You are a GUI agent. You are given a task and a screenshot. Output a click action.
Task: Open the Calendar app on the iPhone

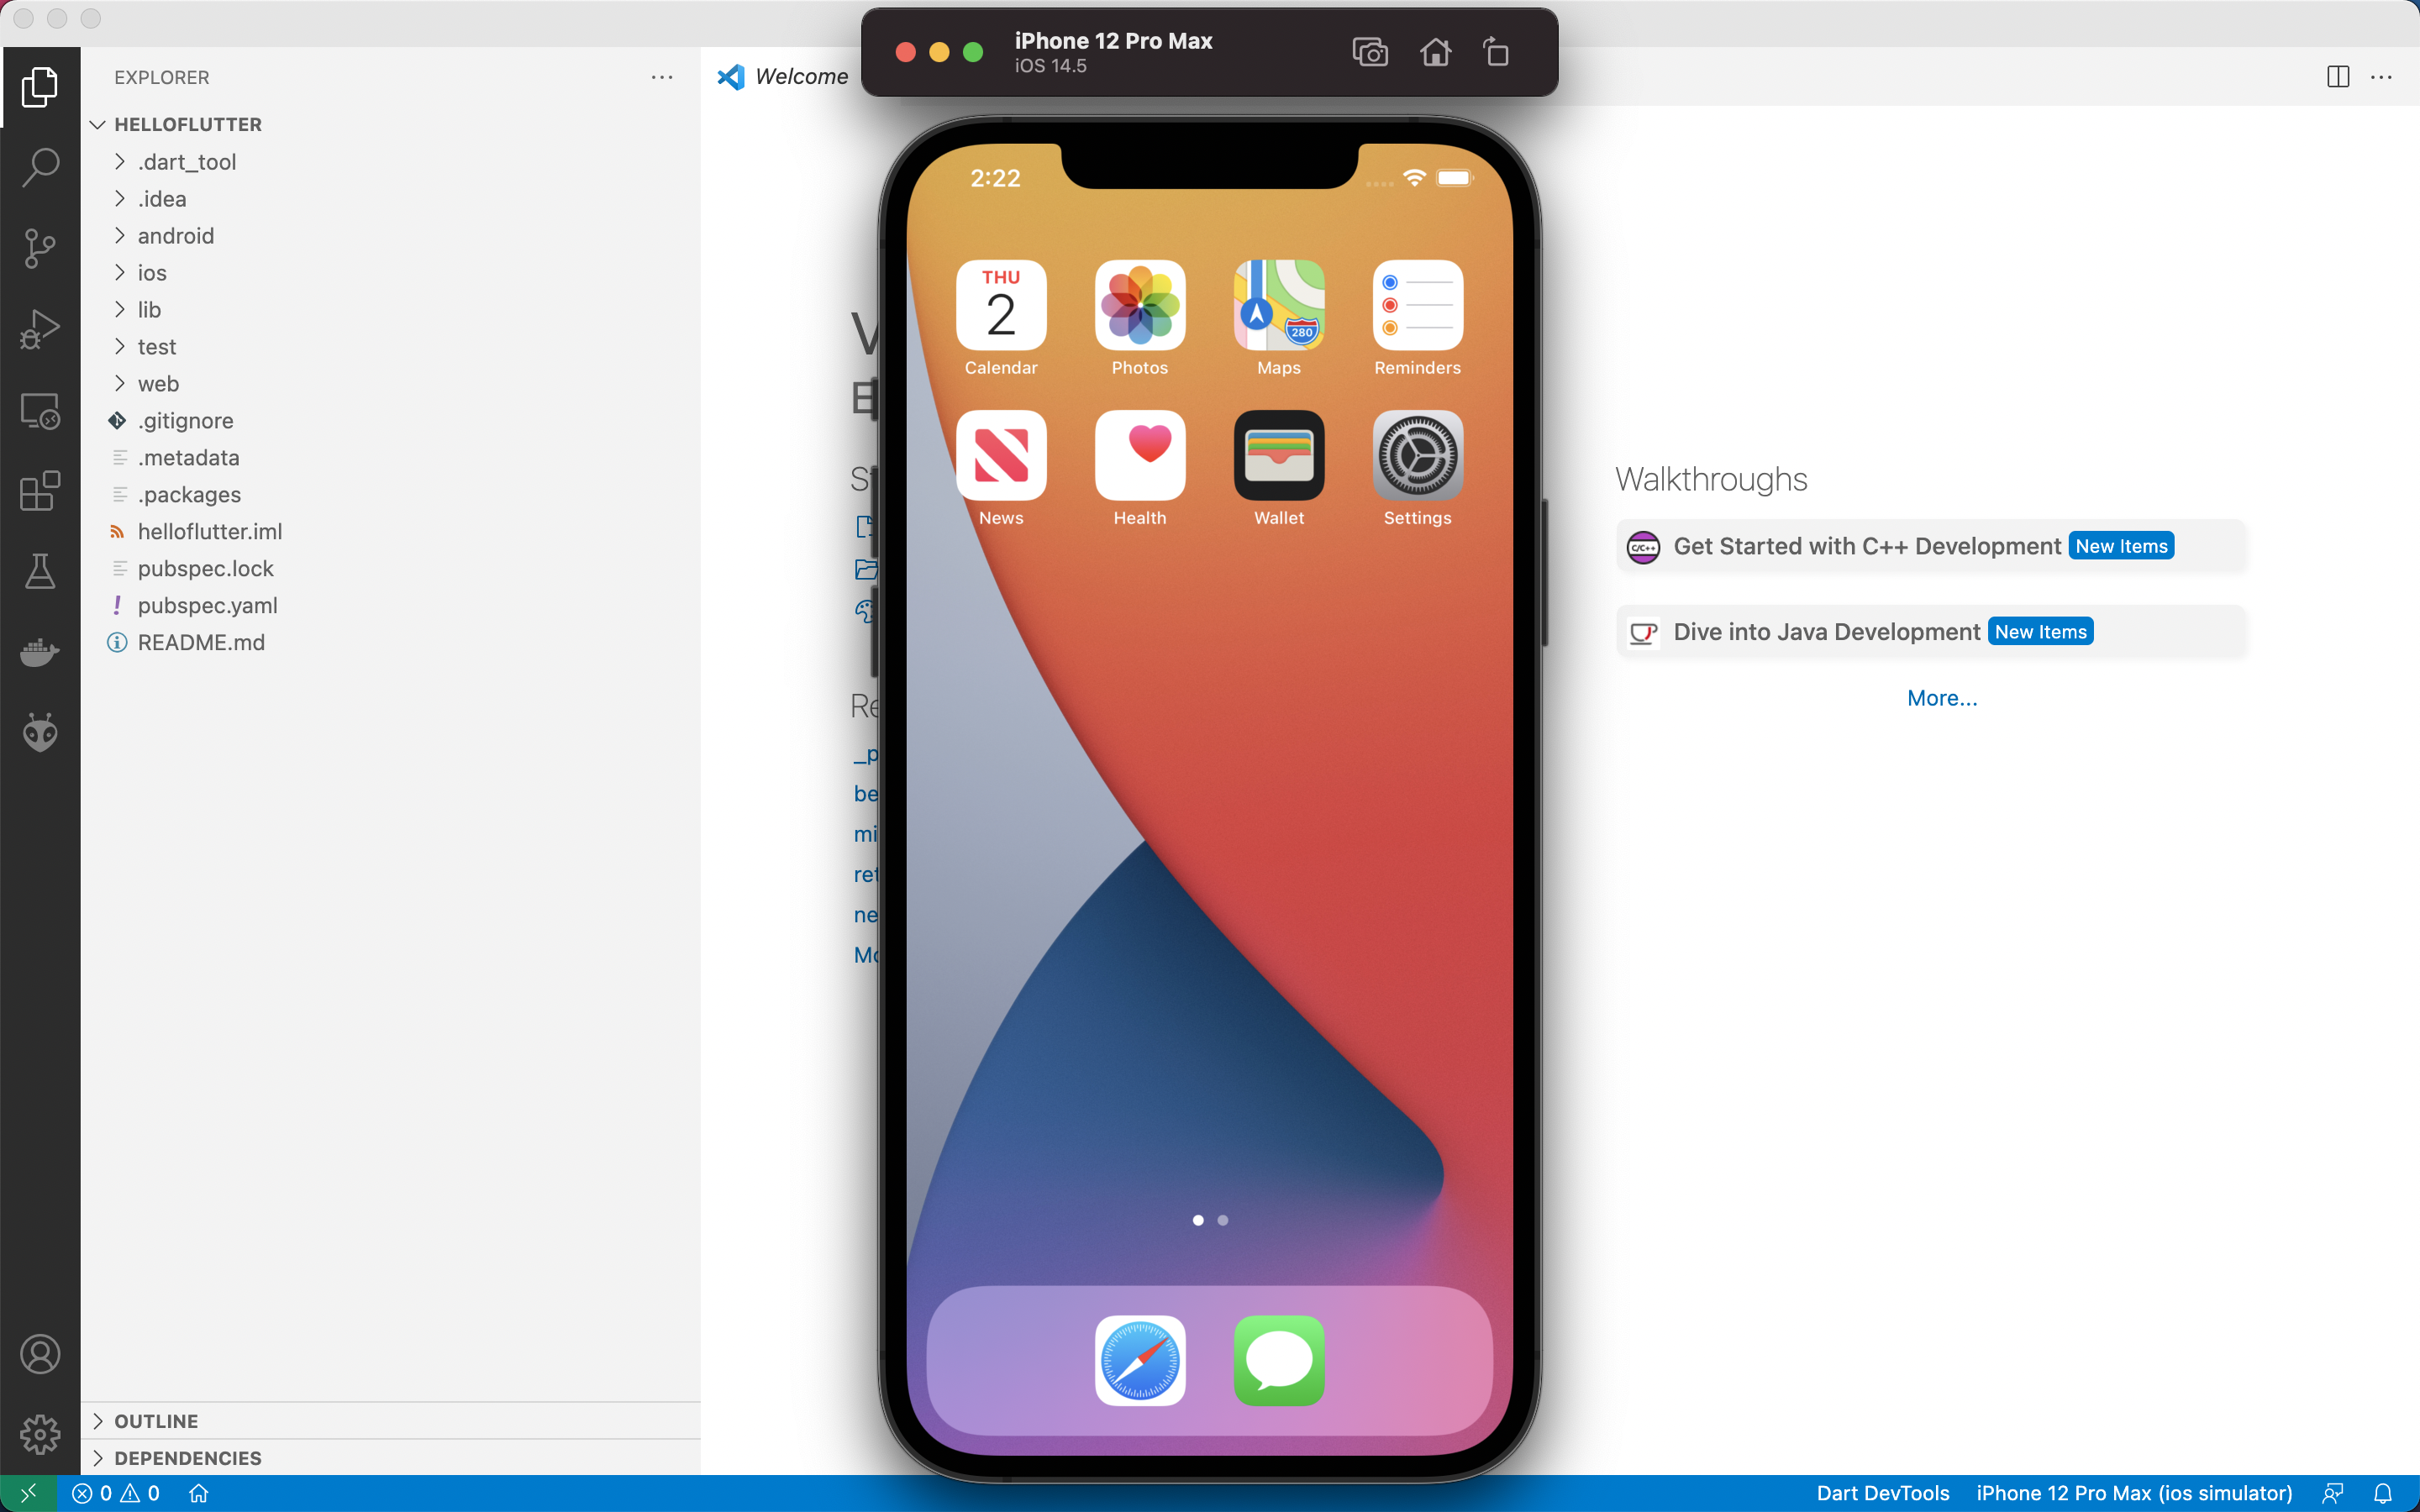[x=1001, y=305]
